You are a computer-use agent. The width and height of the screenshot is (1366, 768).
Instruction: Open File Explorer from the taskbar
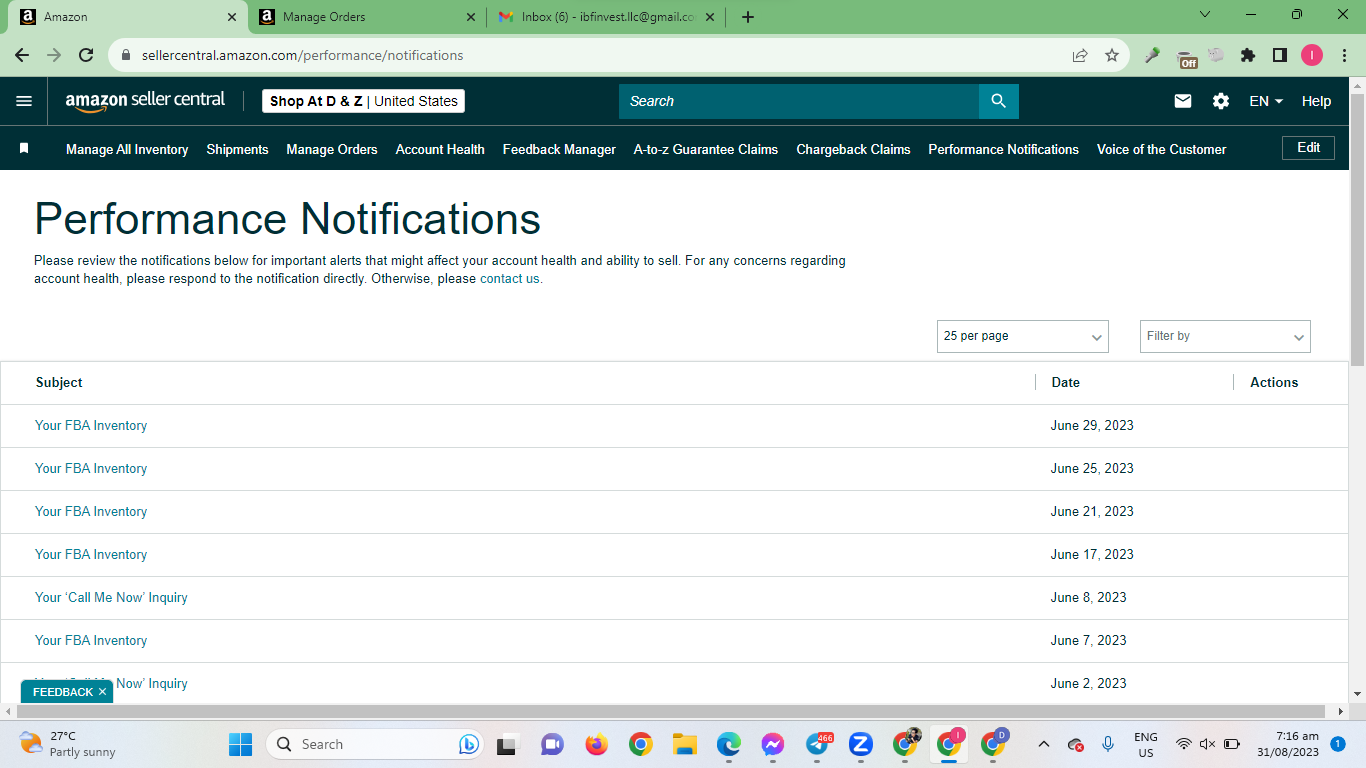click(685, 744)
